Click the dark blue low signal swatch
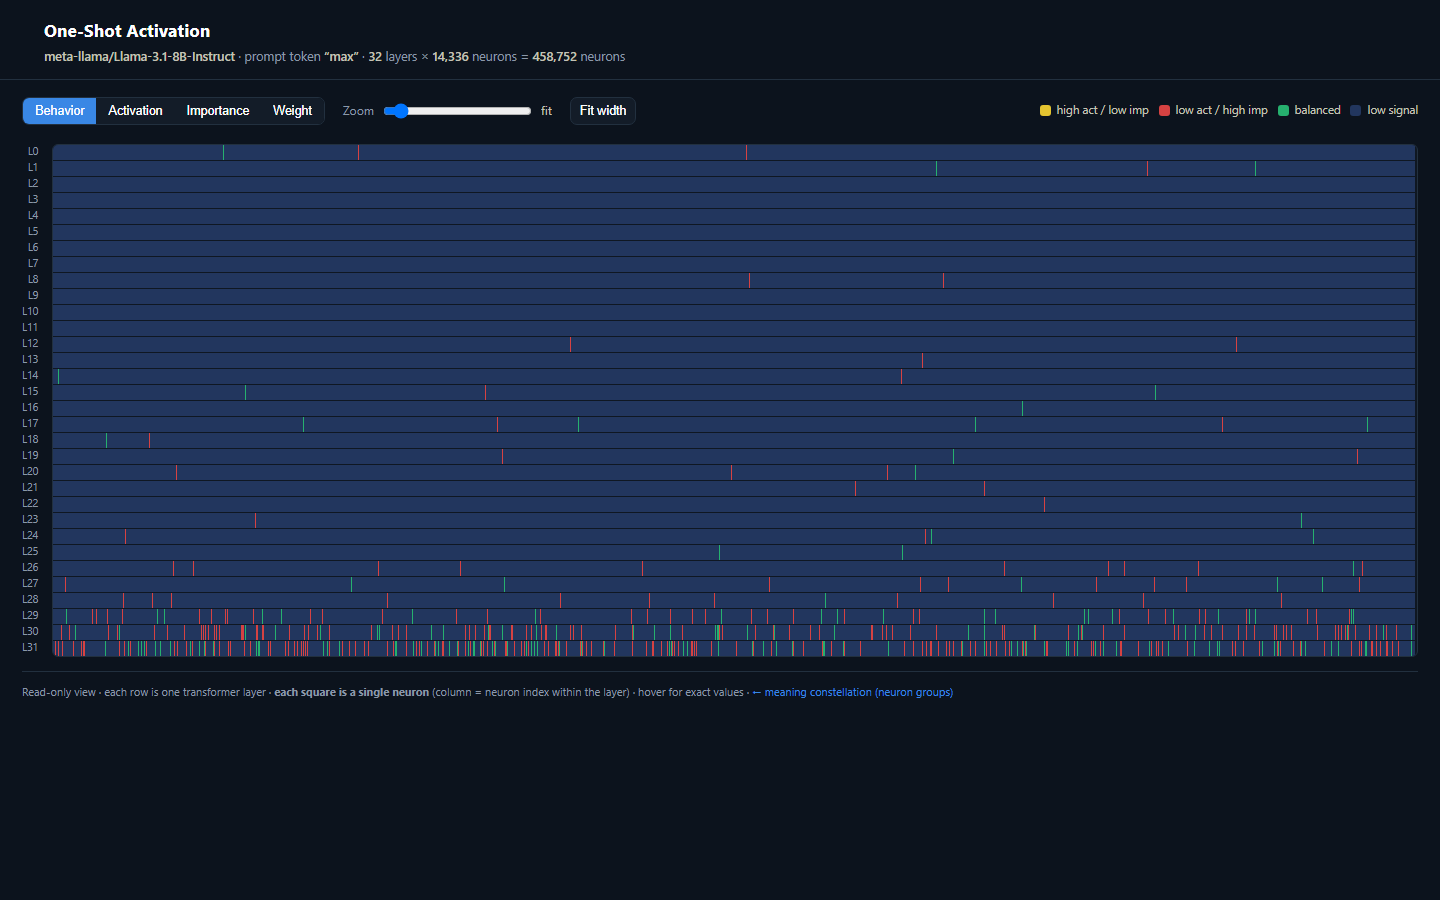The width and height of the screenshot is (1440, 900). pos(1356,111)
